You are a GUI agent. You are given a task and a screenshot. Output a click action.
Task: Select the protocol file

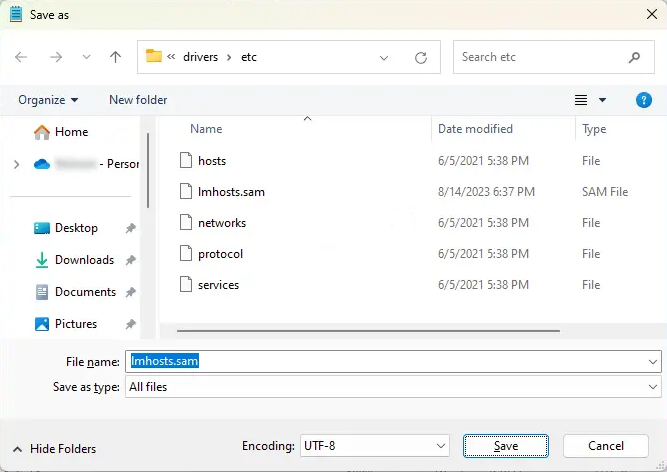220,254
